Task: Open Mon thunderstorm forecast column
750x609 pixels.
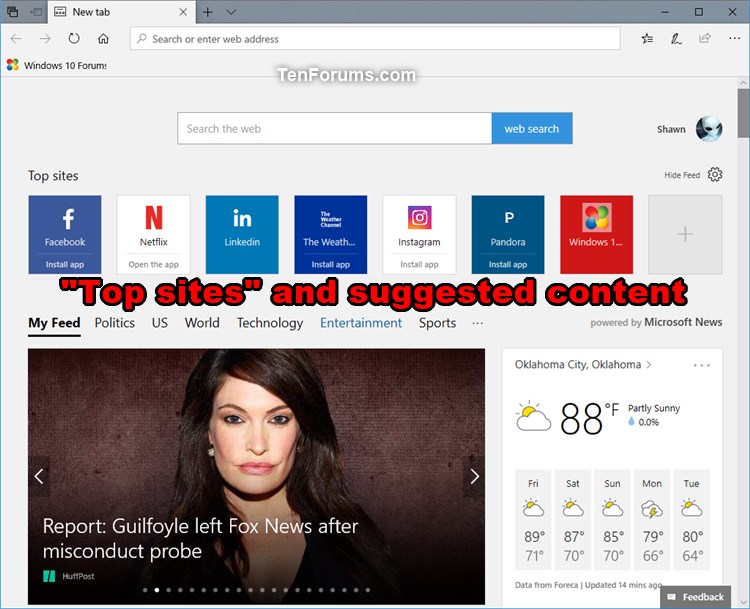Action: [x=652, y=520]
